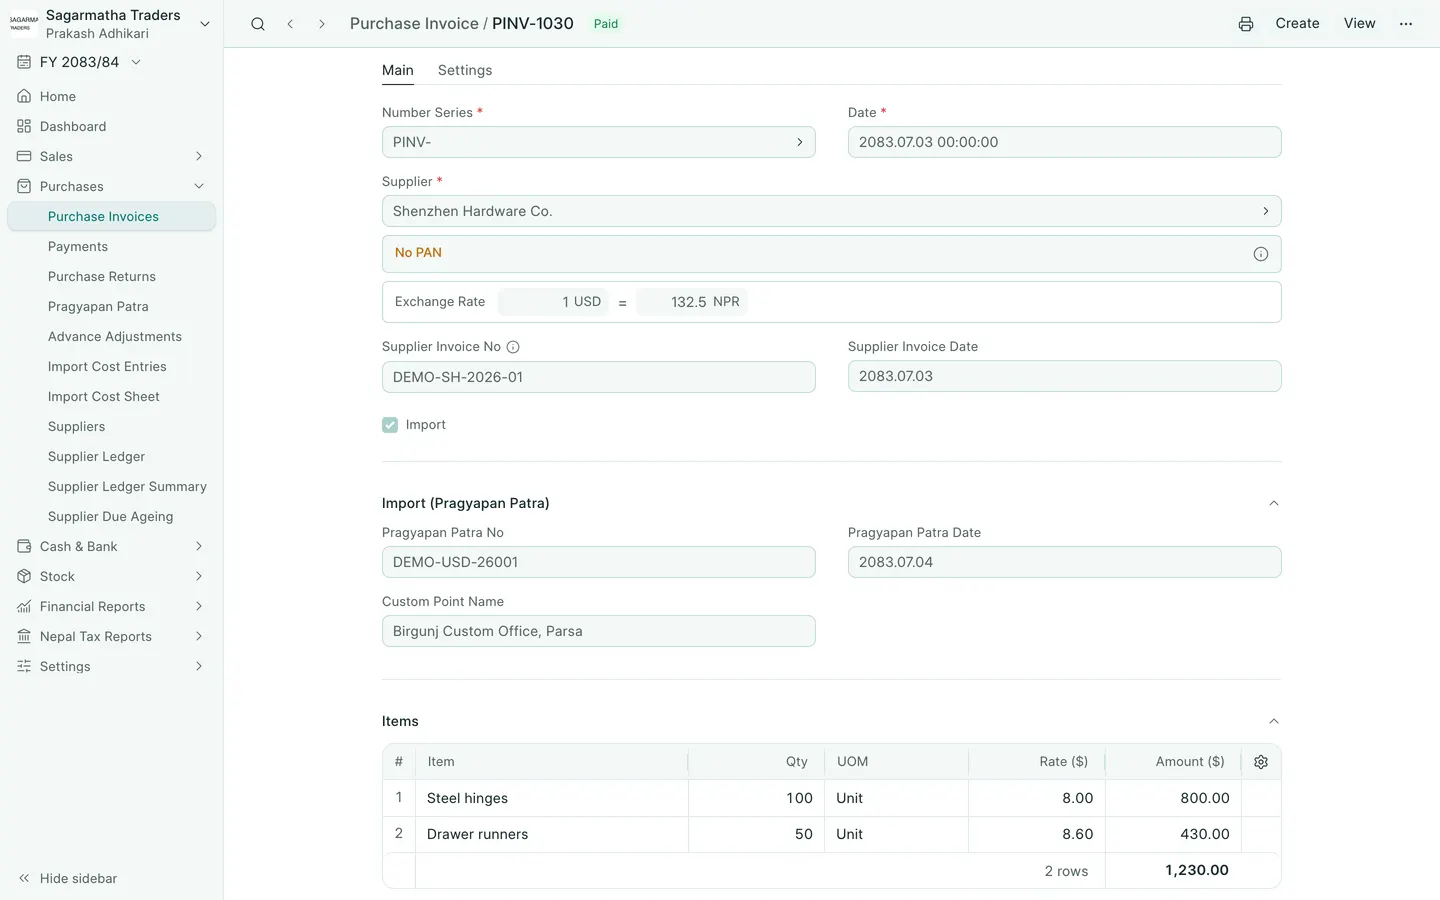This screenshot has width=1440, height=900.
Task: Go back with the left arrow
Action: 290,24
